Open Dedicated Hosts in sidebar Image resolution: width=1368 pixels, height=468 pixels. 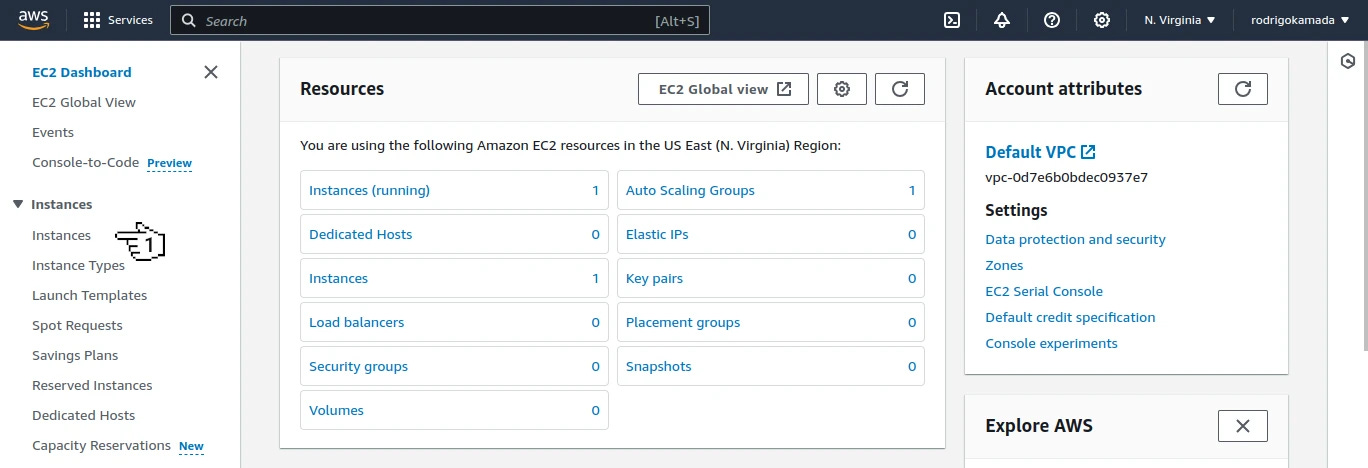pos(83,415)
